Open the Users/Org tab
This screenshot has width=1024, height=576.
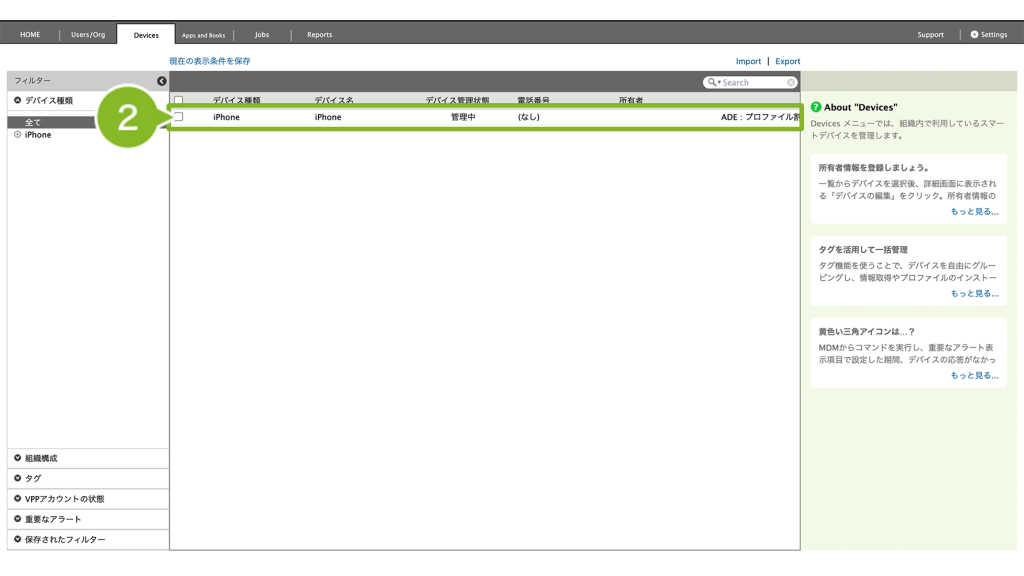(x=88, y=35)
